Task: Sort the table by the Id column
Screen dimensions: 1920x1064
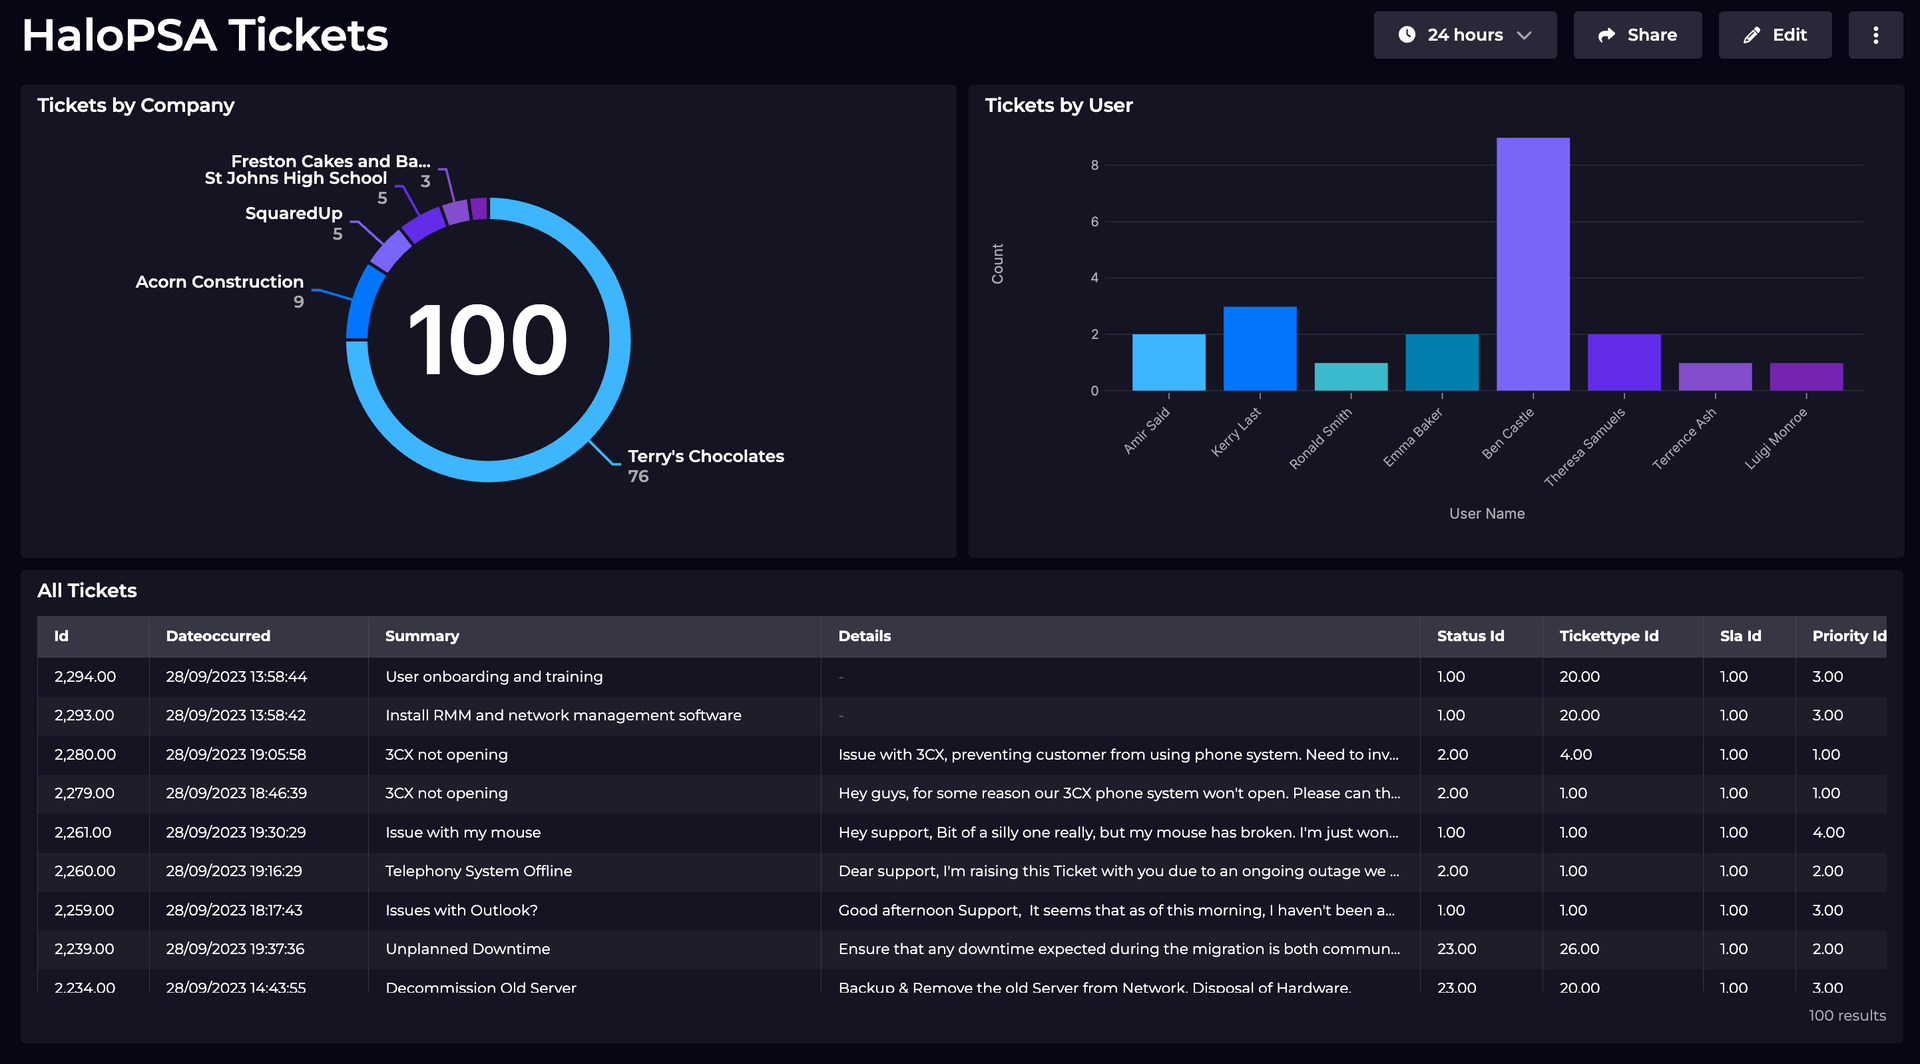Action: coord(62,636)
